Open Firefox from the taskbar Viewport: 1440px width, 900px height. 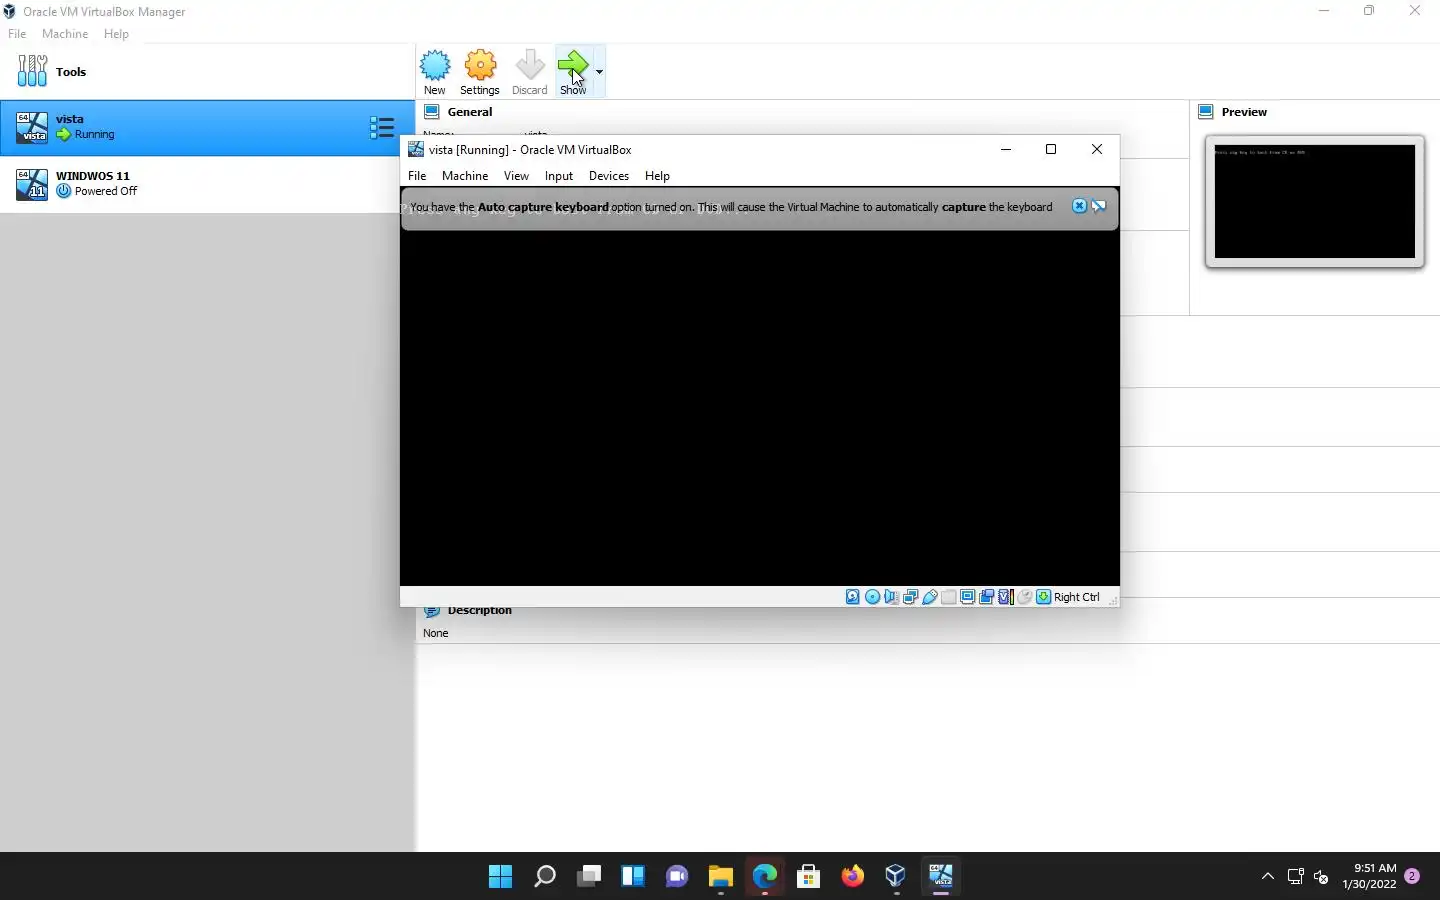[x=853, y=877]
